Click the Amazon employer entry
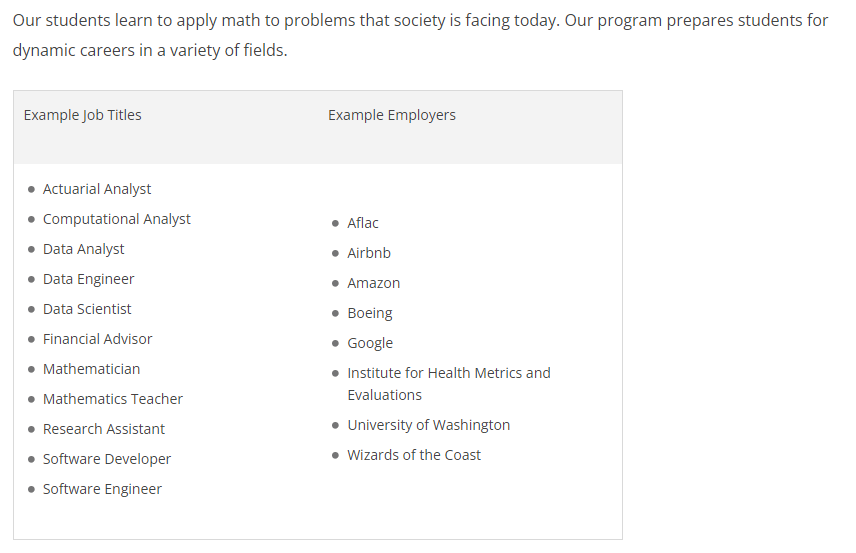The width and height of the screenshot is (856, 553). [373, 283]
